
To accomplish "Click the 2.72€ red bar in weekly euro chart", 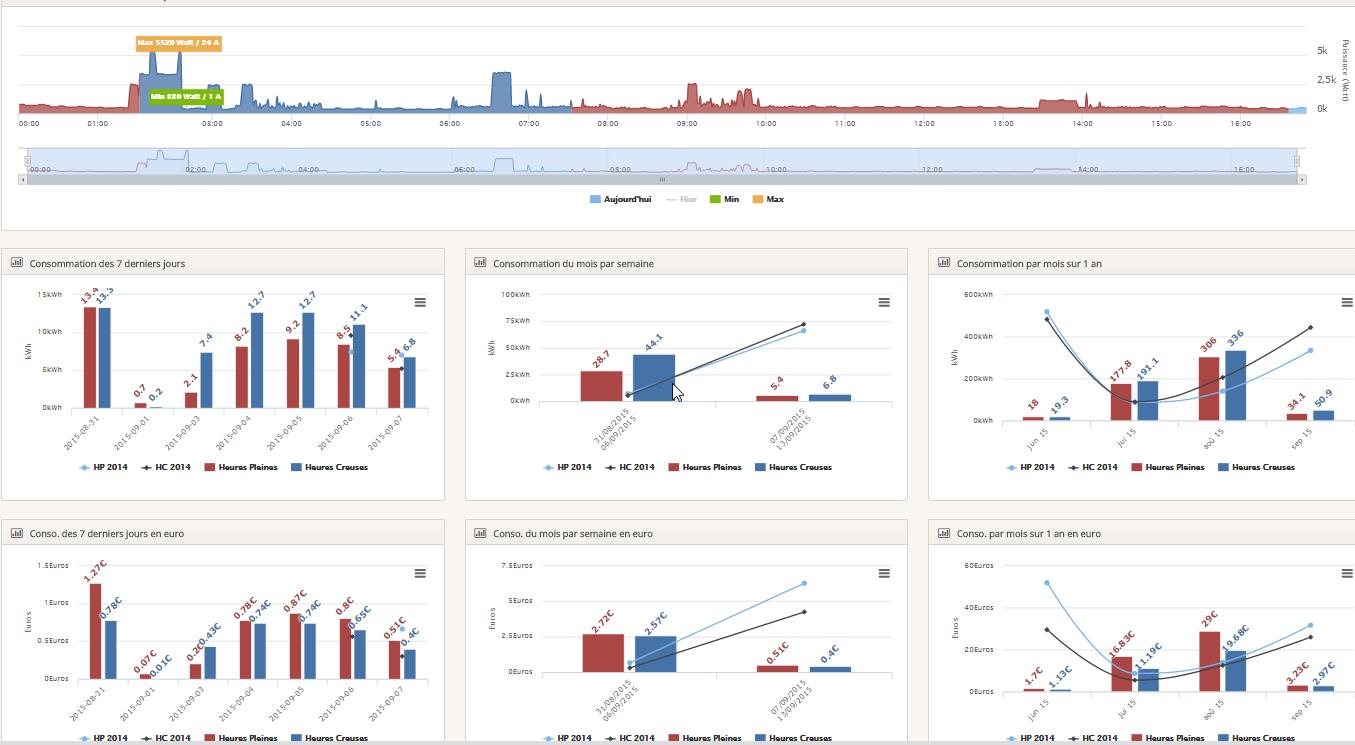I will click(603, 653).
